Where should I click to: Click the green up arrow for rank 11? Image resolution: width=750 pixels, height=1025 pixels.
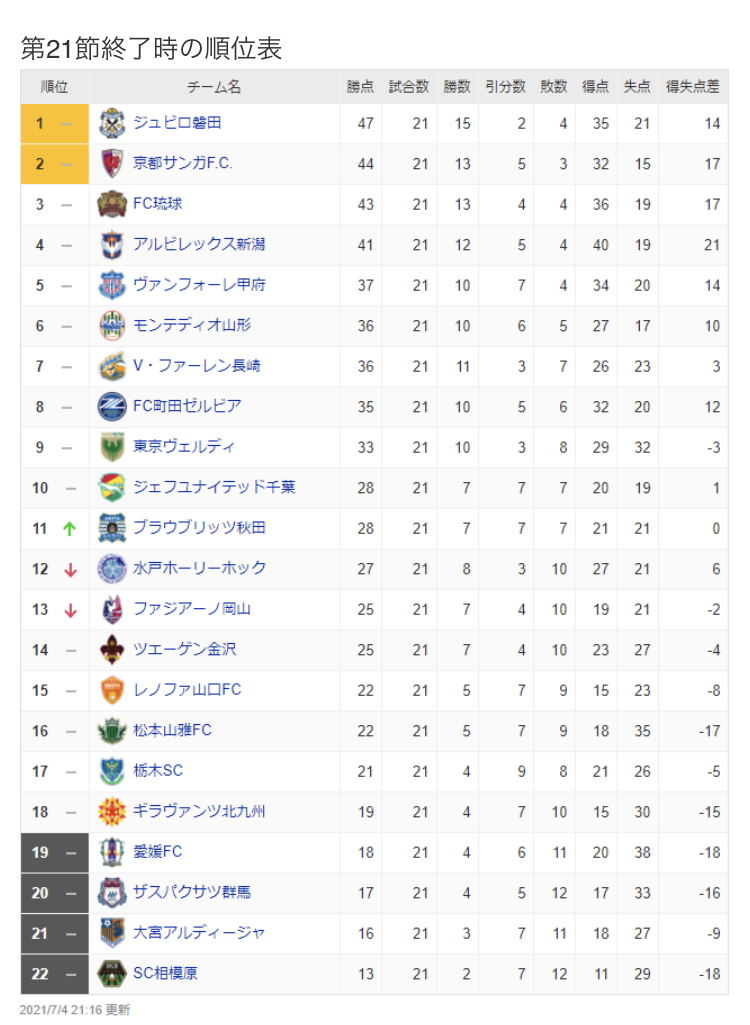click(69, 528)
